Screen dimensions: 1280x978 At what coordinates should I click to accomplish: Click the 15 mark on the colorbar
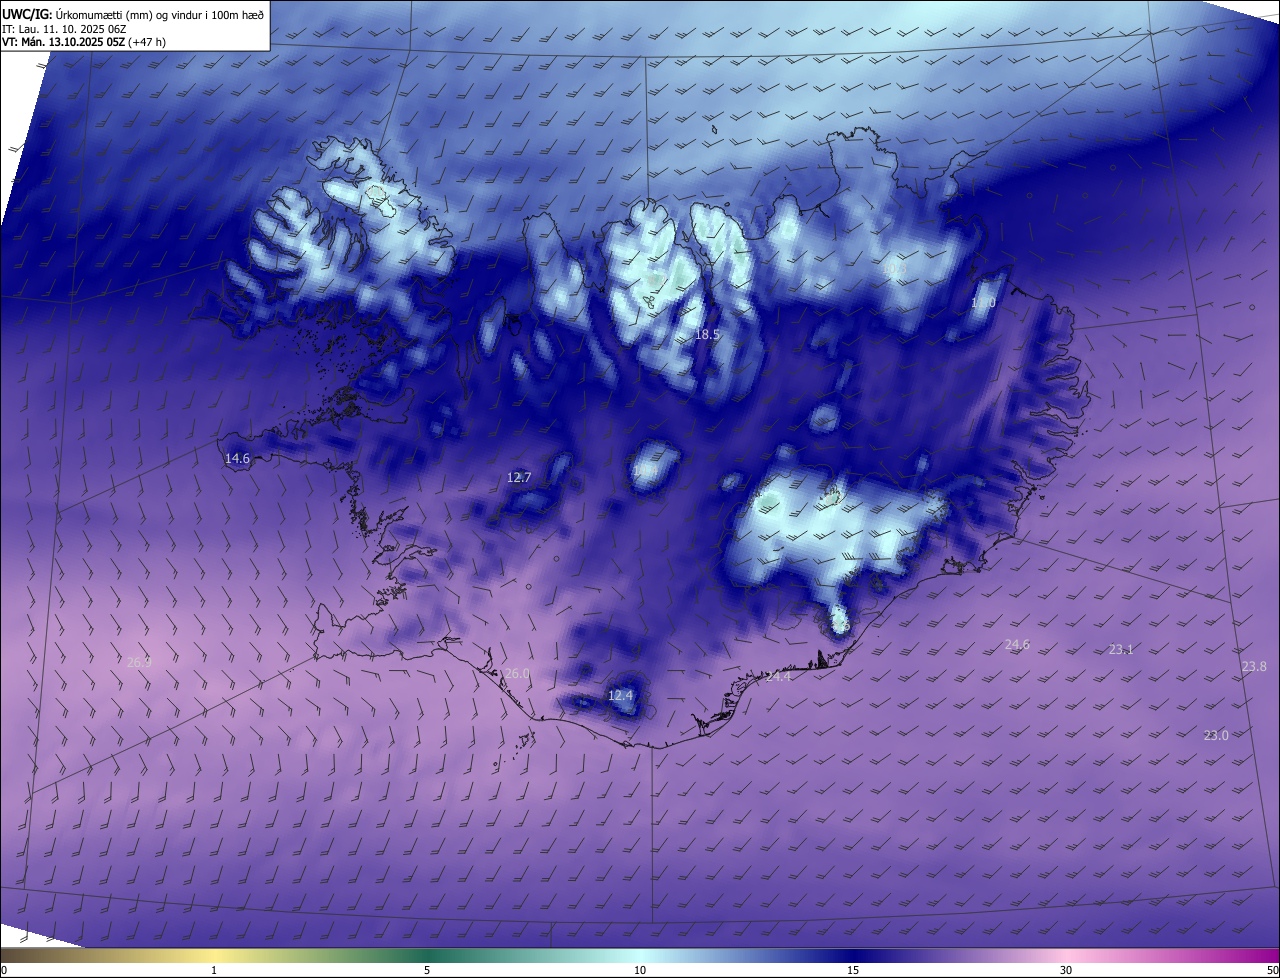[853, 970]
